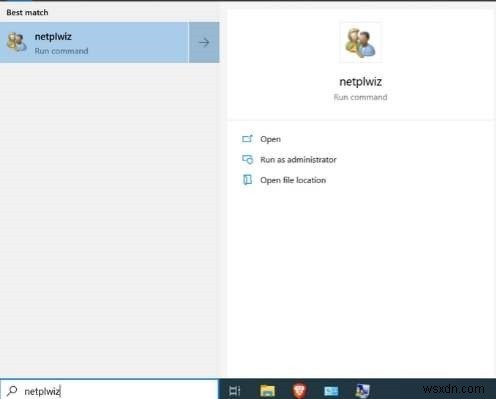The height and width of the screenshot is (399, 496).
Task: Click the netplwiz users icon in results list
Action: tap(16, 42)
